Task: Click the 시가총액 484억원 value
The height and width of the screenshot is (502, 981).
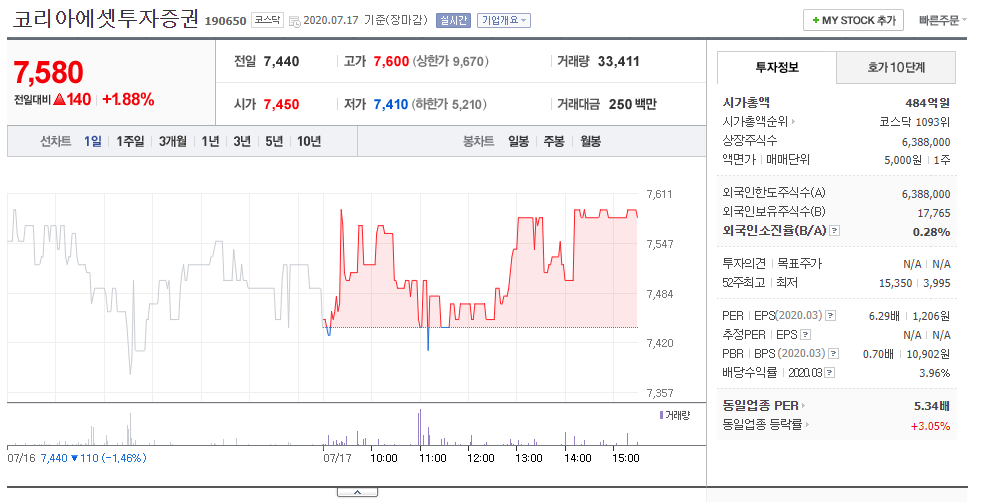Action: point(928,103)
